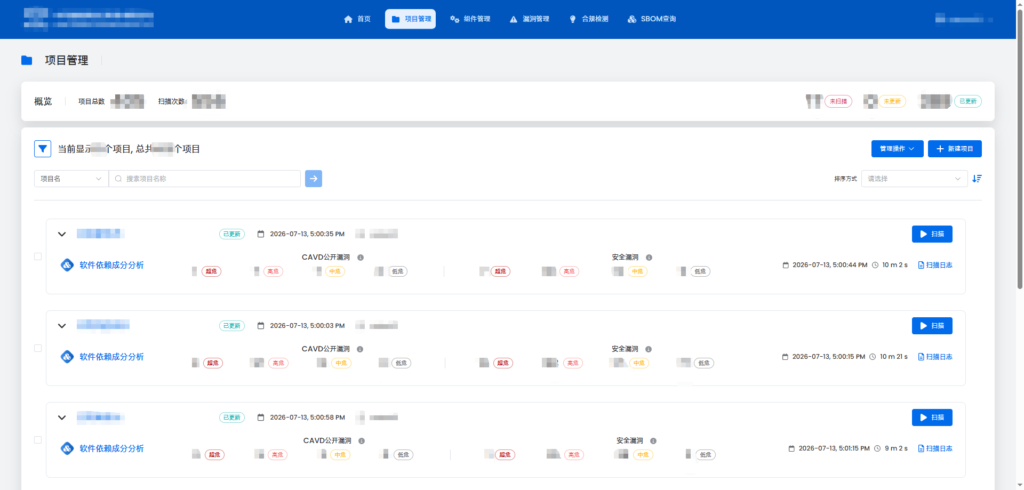This screenshot has width=1024, height=490.
Task: Open 软件依赖成分分析 link in 5:00:58 PM project
Action: click(112, 448)
